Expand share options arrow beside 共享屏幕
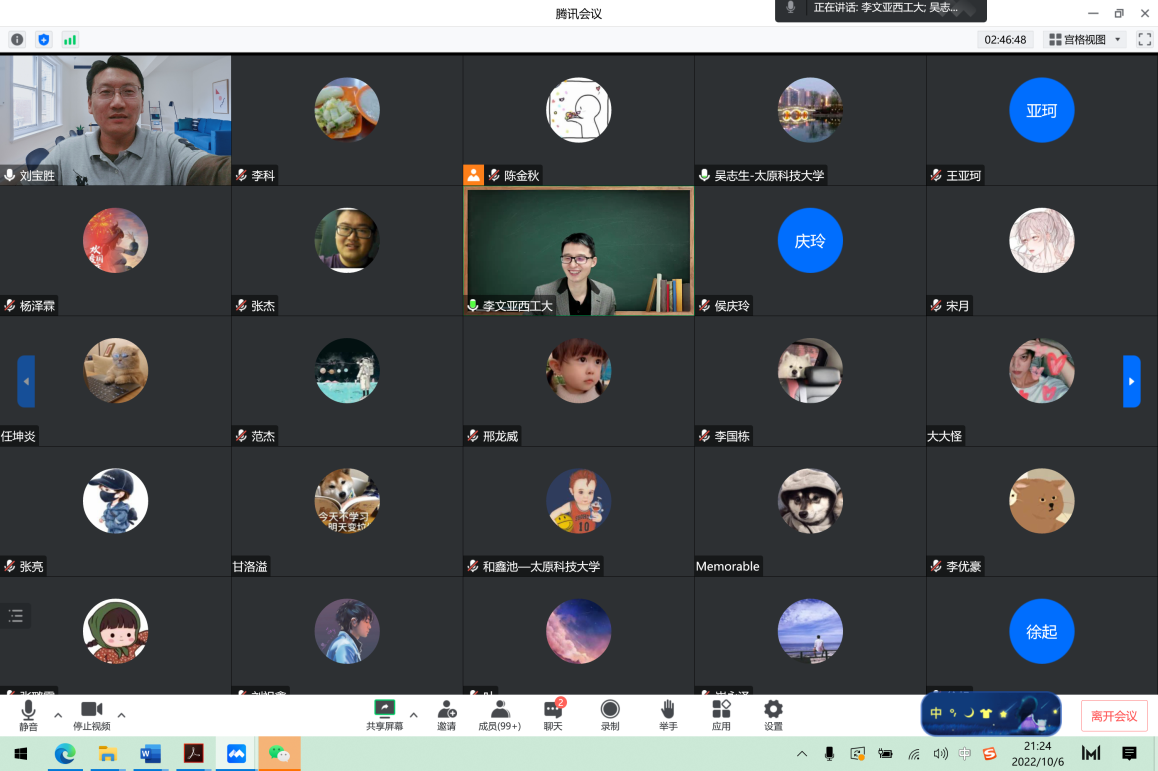This screenshot has height=771, width=1158. point(414,715)
